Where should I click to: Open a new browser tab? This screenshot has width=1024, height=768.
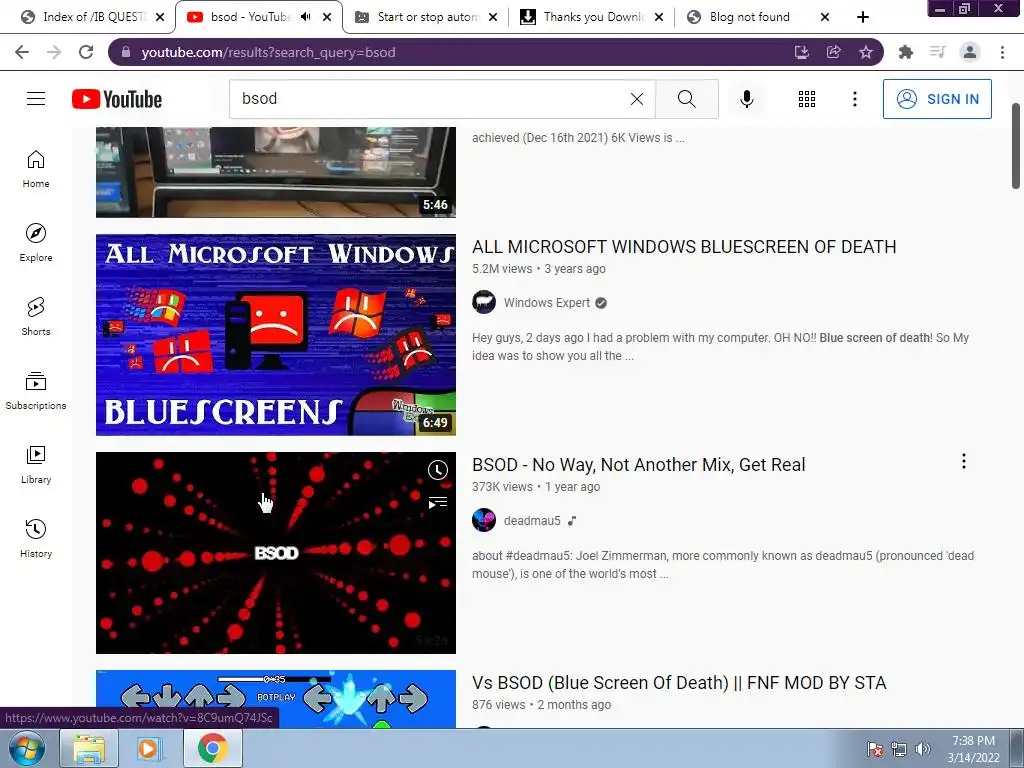pos(863,17)
